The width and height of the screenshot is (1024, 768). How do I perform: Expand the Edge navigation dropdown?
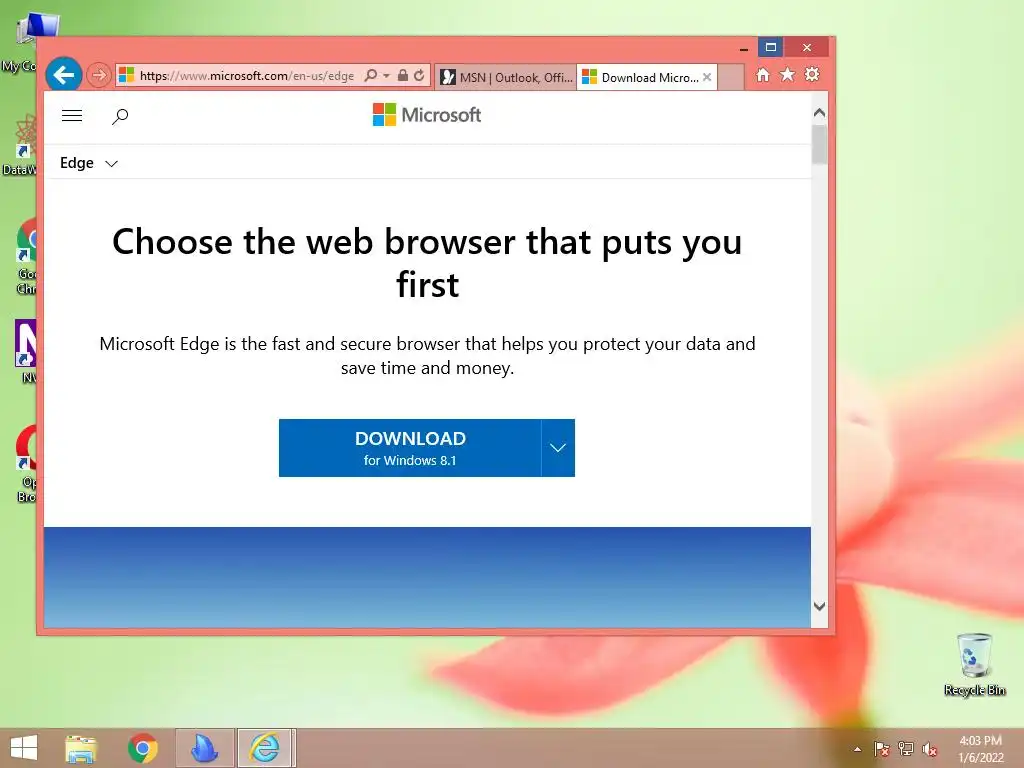pos(89,163)
